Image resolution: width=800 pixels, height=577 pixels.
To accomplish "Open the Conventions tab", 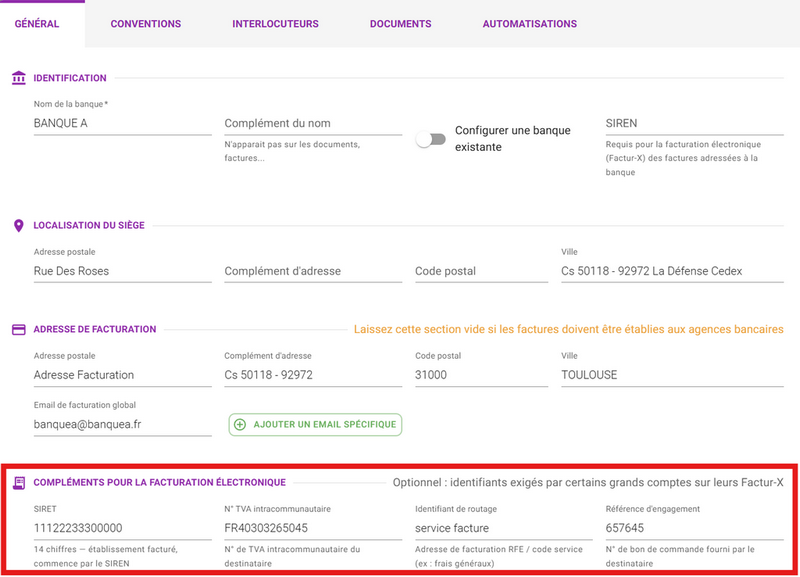I will (x=146, y=24).
